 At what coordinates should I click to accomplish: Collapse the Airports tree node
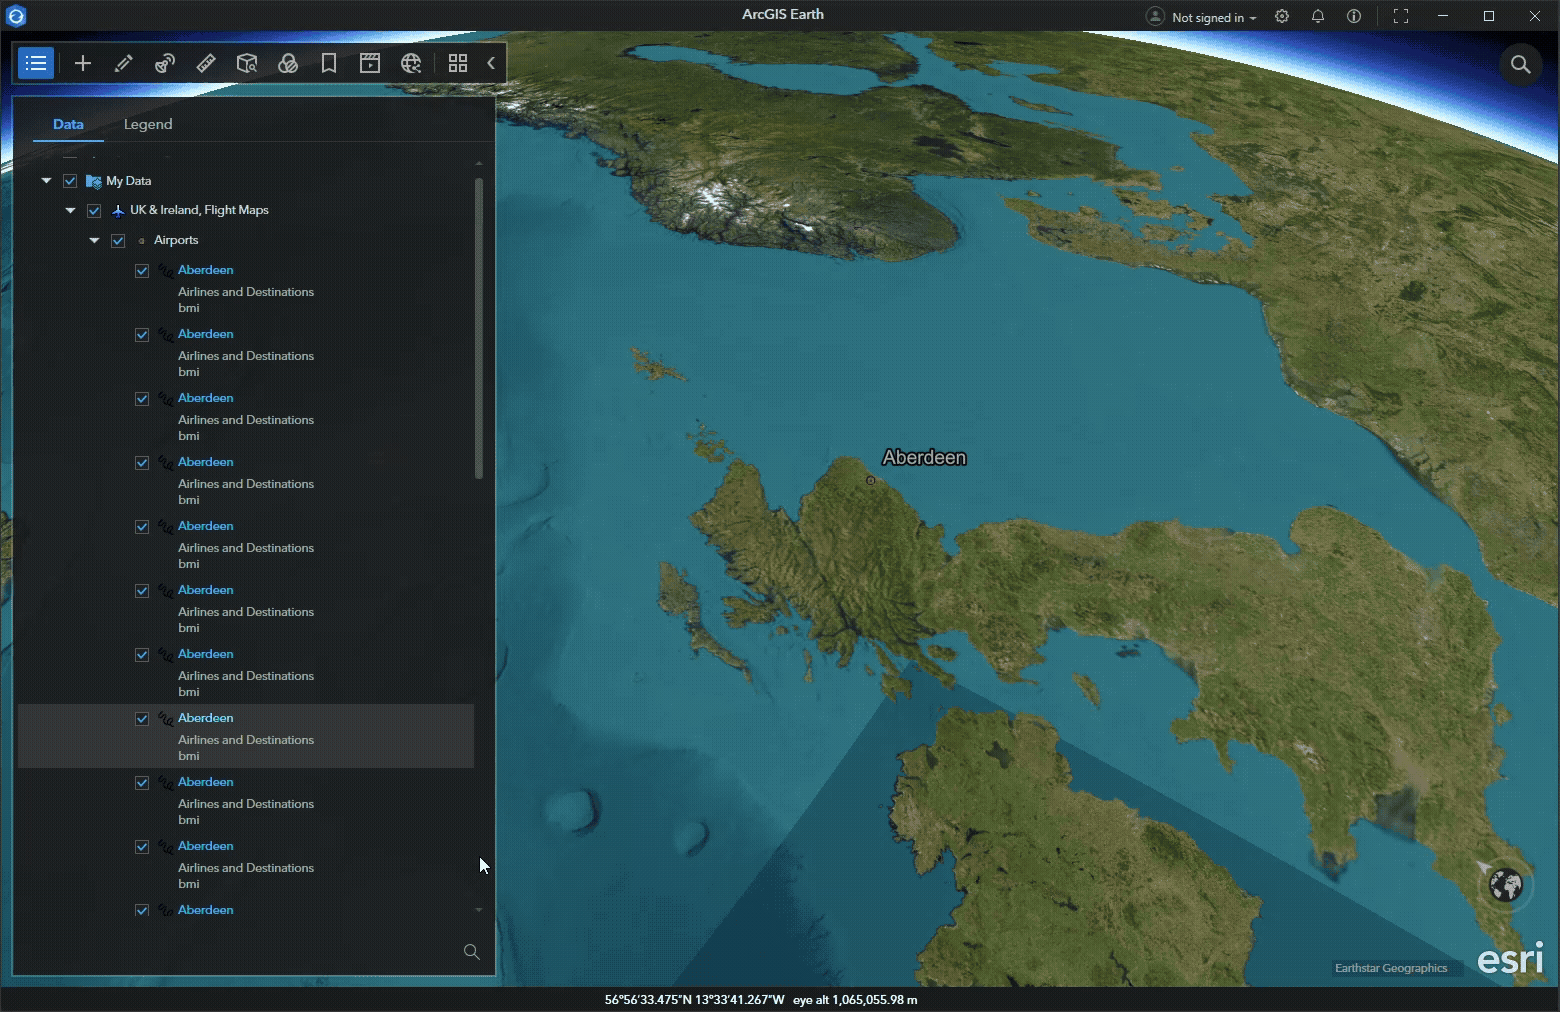point(94,240)
